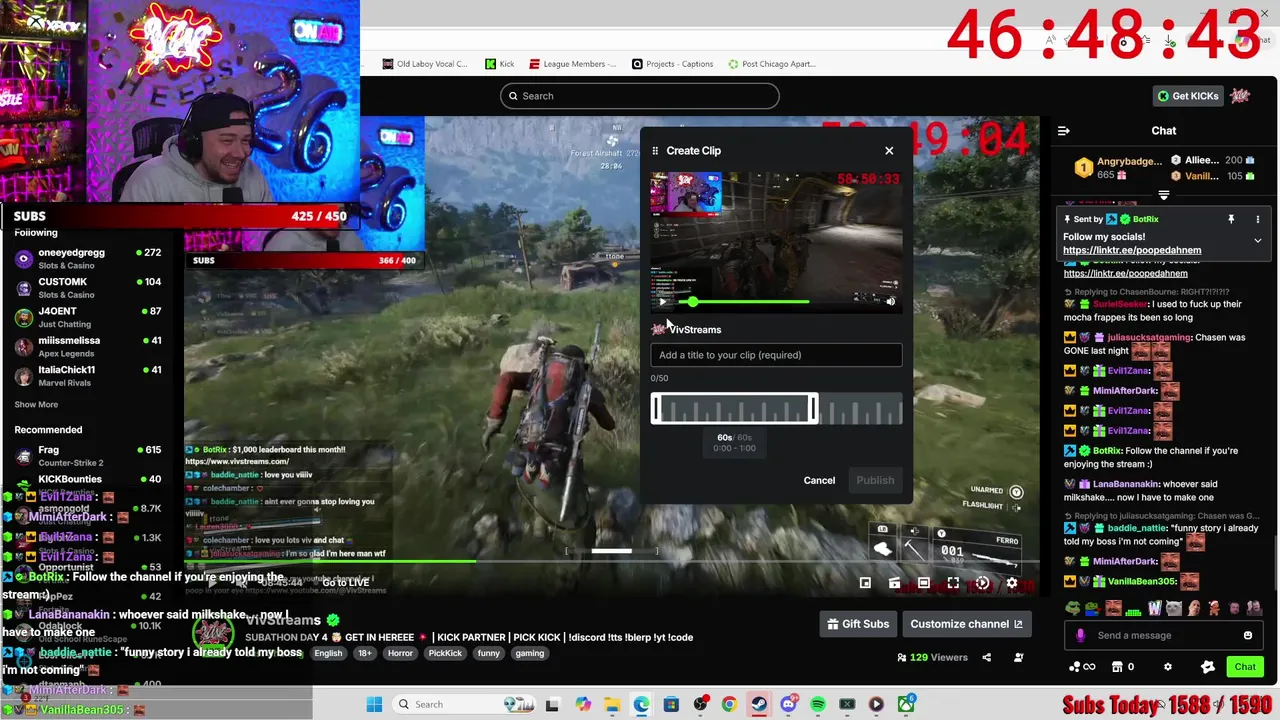Open pinned message more options menu

click(1258, 219)
